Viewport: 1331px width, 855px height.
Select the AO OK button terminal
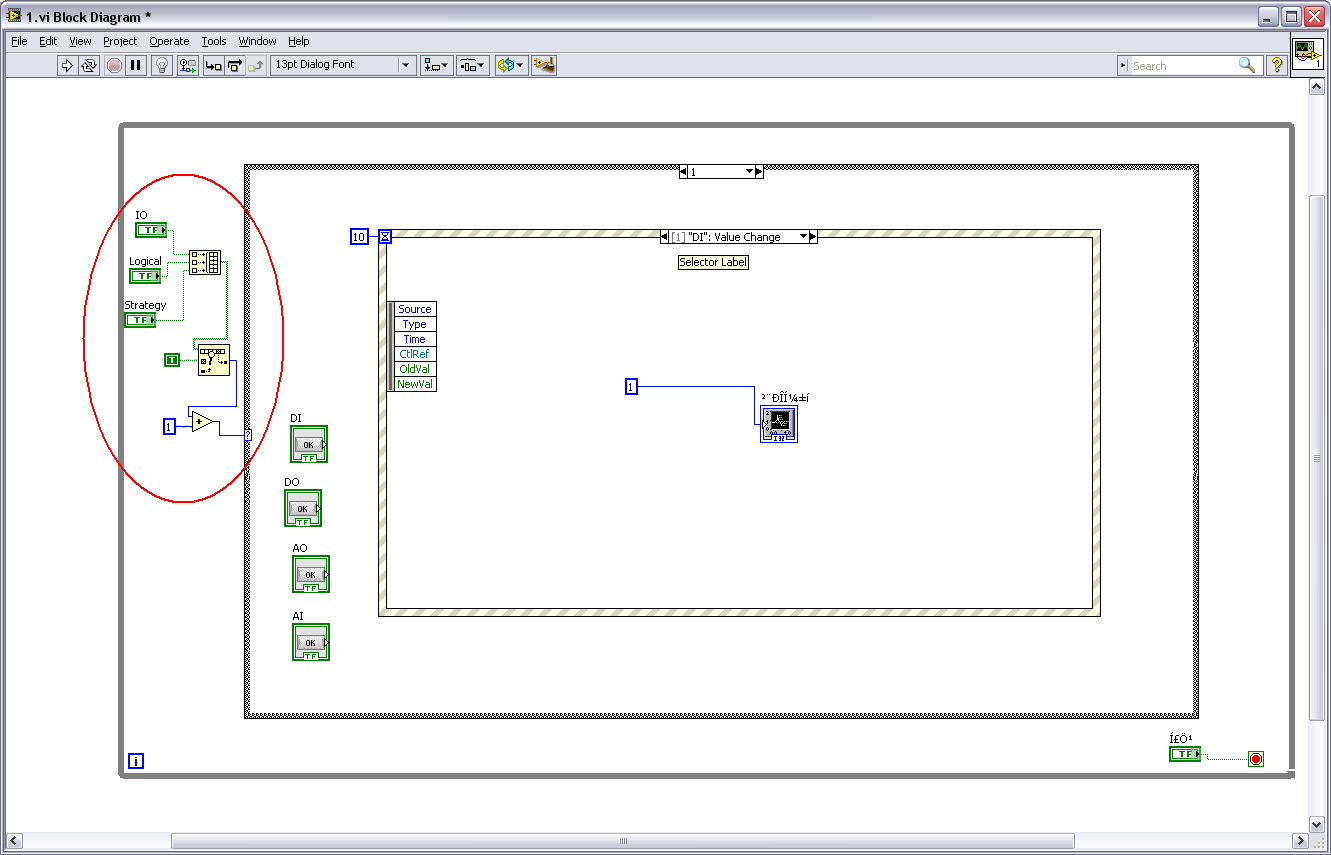(x=311, y=574)
